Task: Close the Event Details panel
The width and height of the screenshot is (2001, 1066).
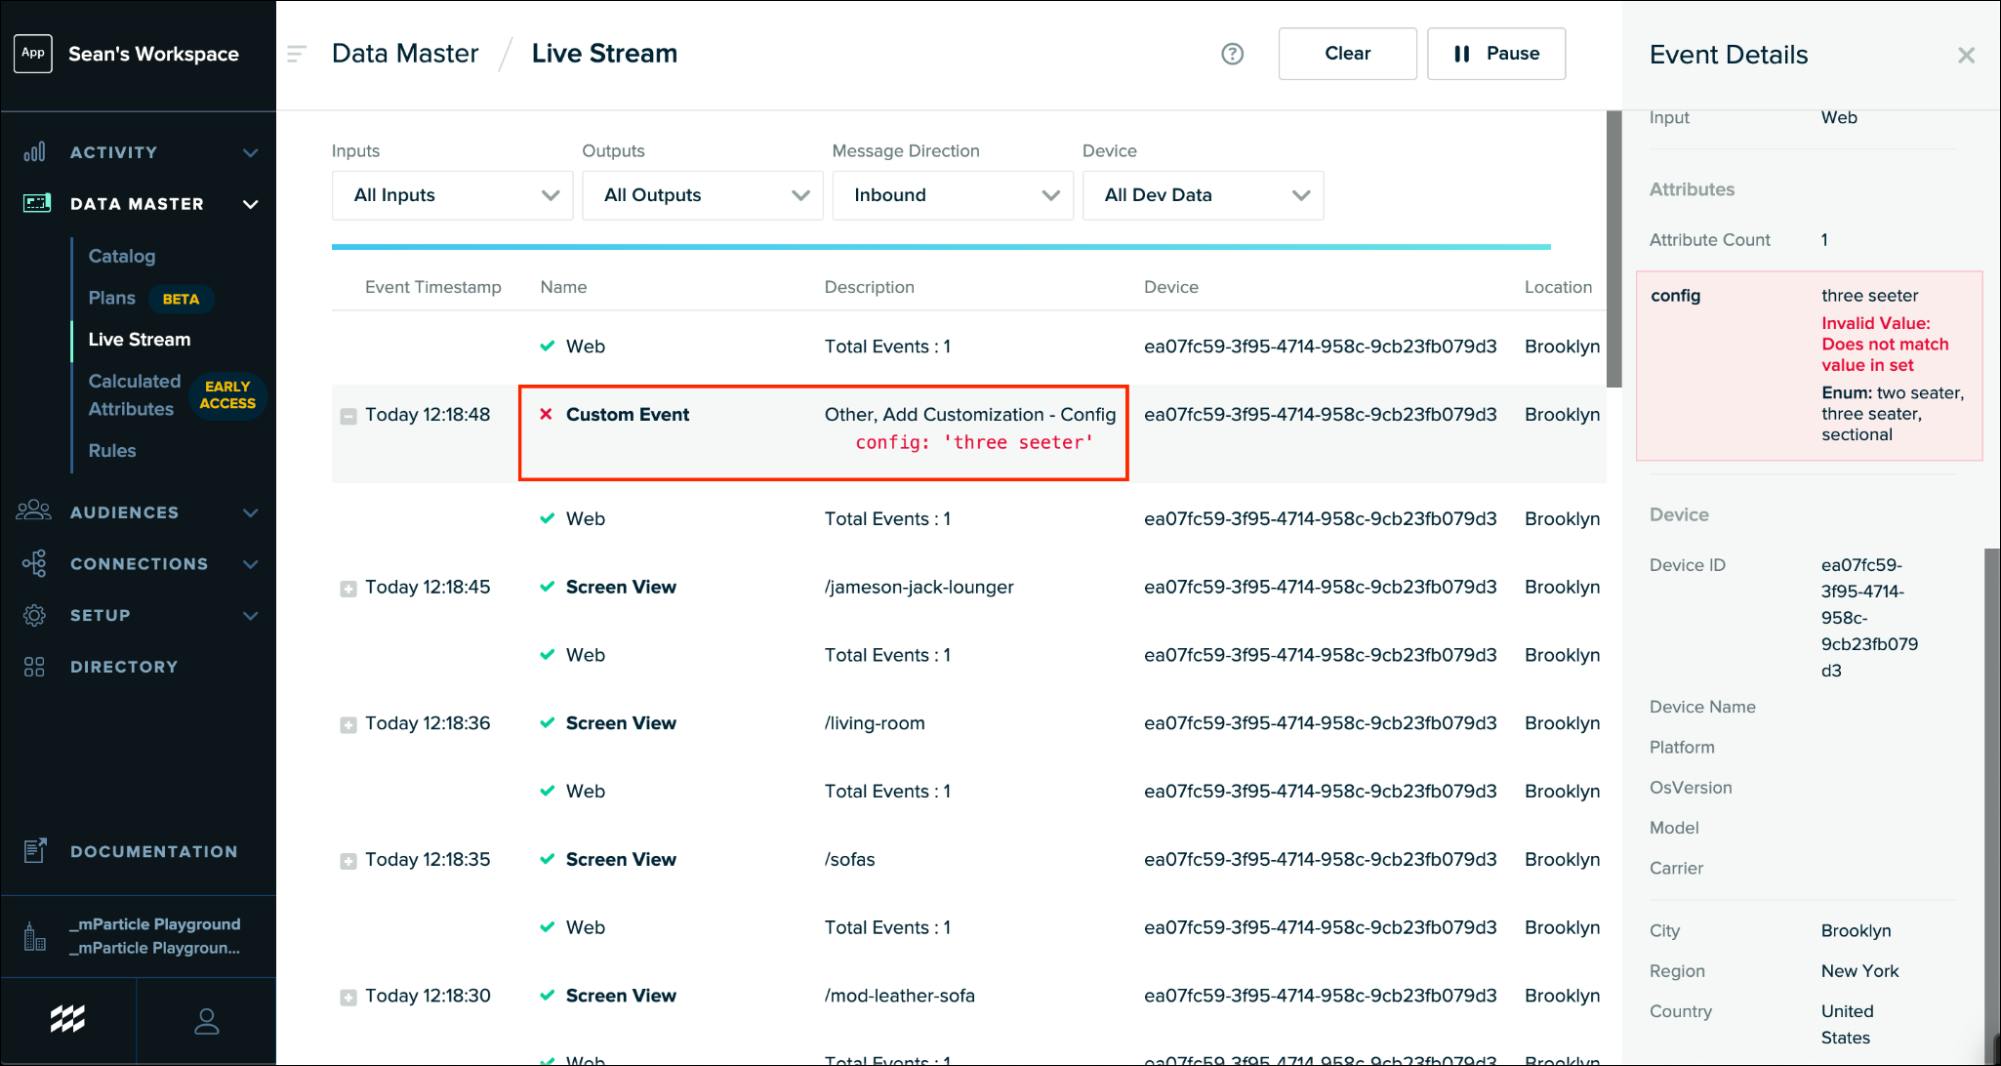Action: (x=1966, y=55)
